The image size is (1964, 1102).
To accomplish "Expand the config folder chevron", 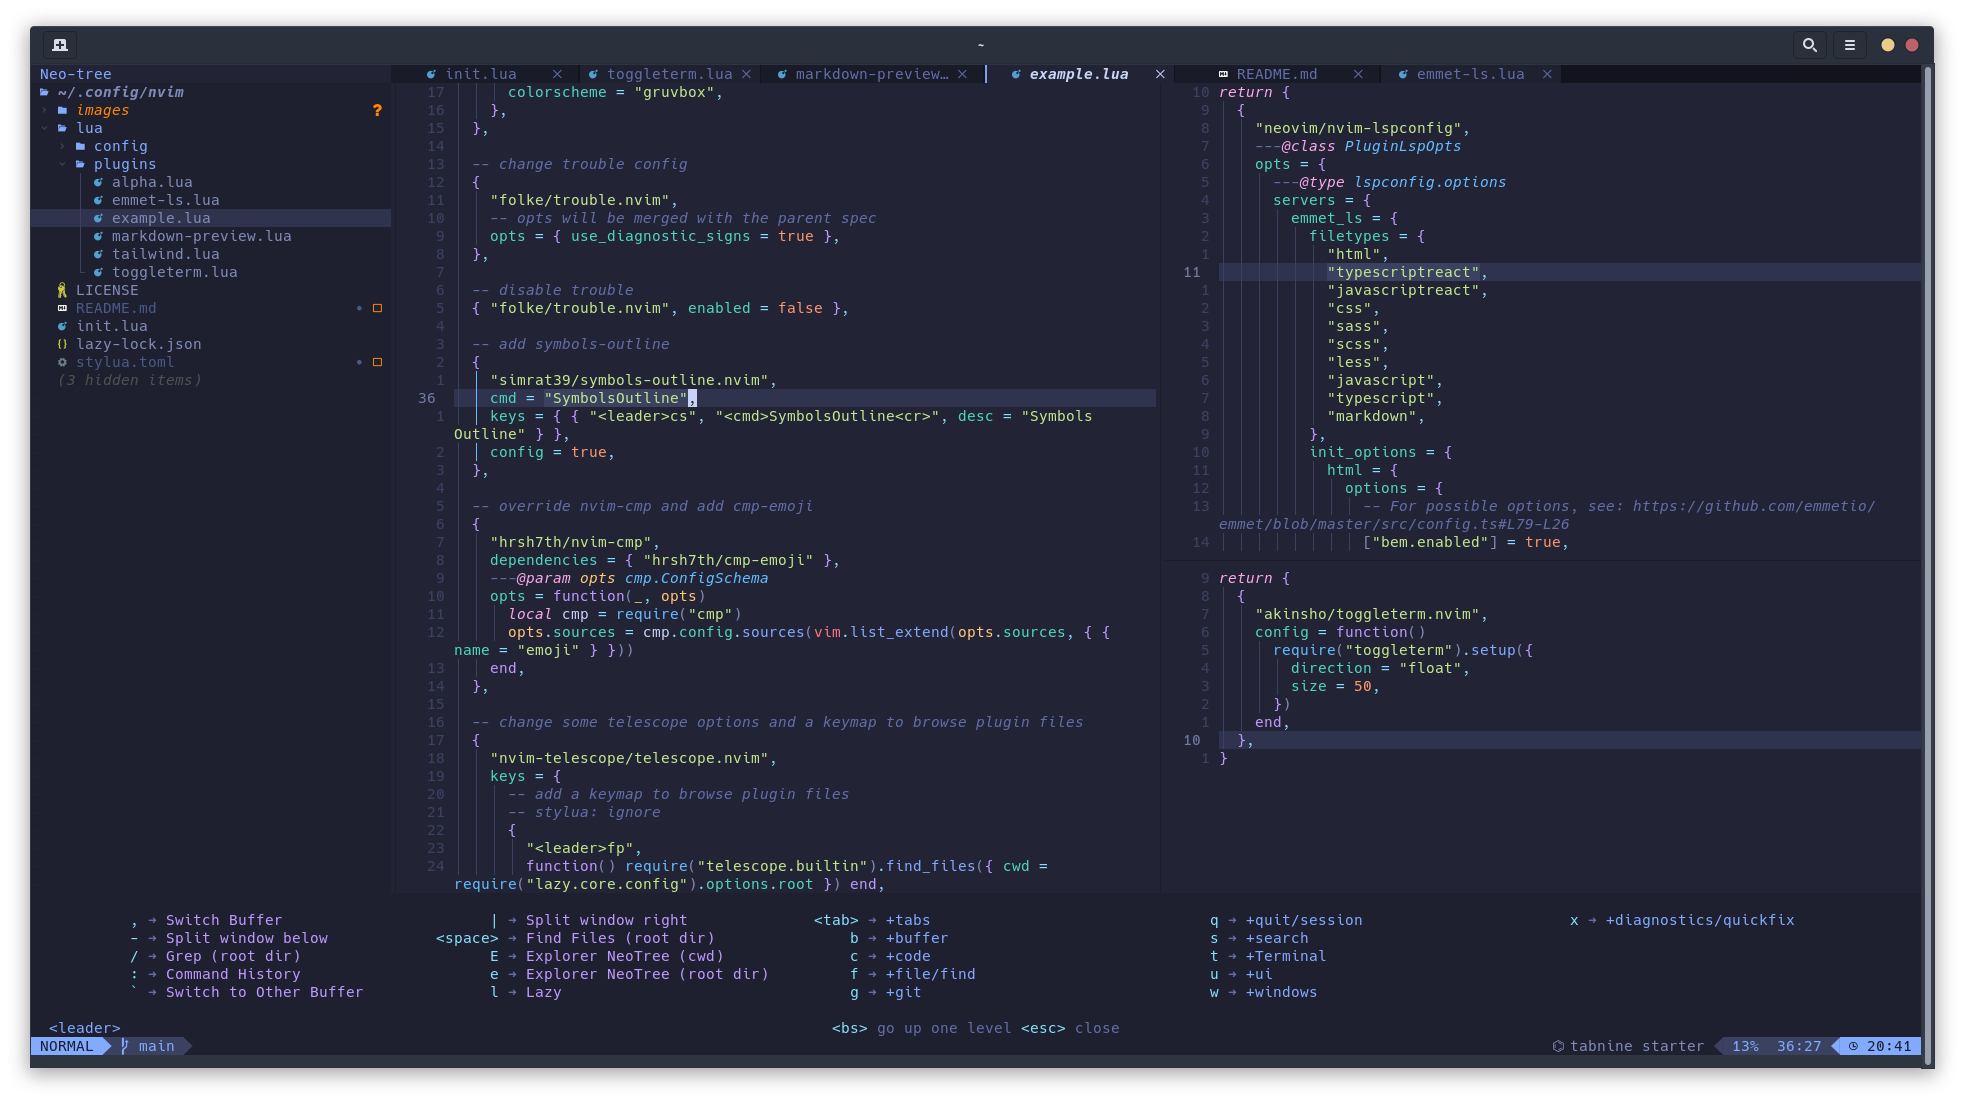I will point(62,146).
